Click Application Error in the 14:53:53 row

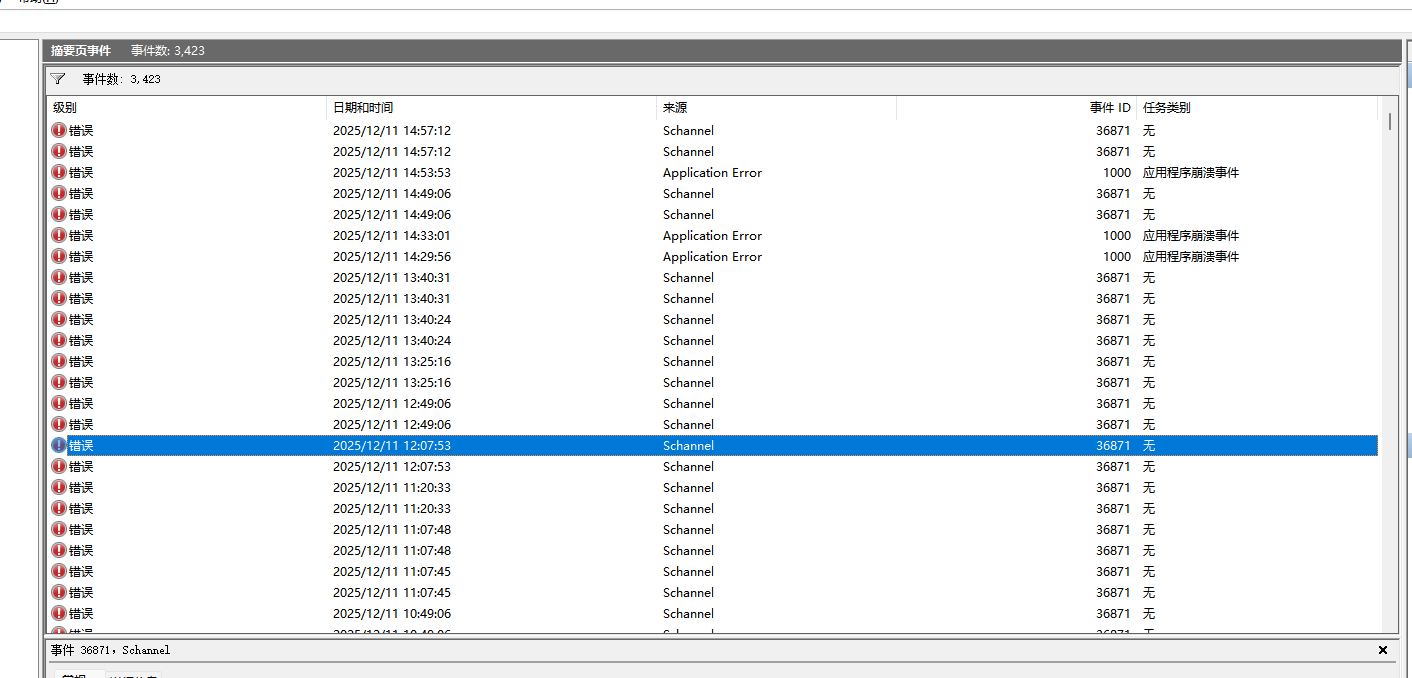click(712, 173)
